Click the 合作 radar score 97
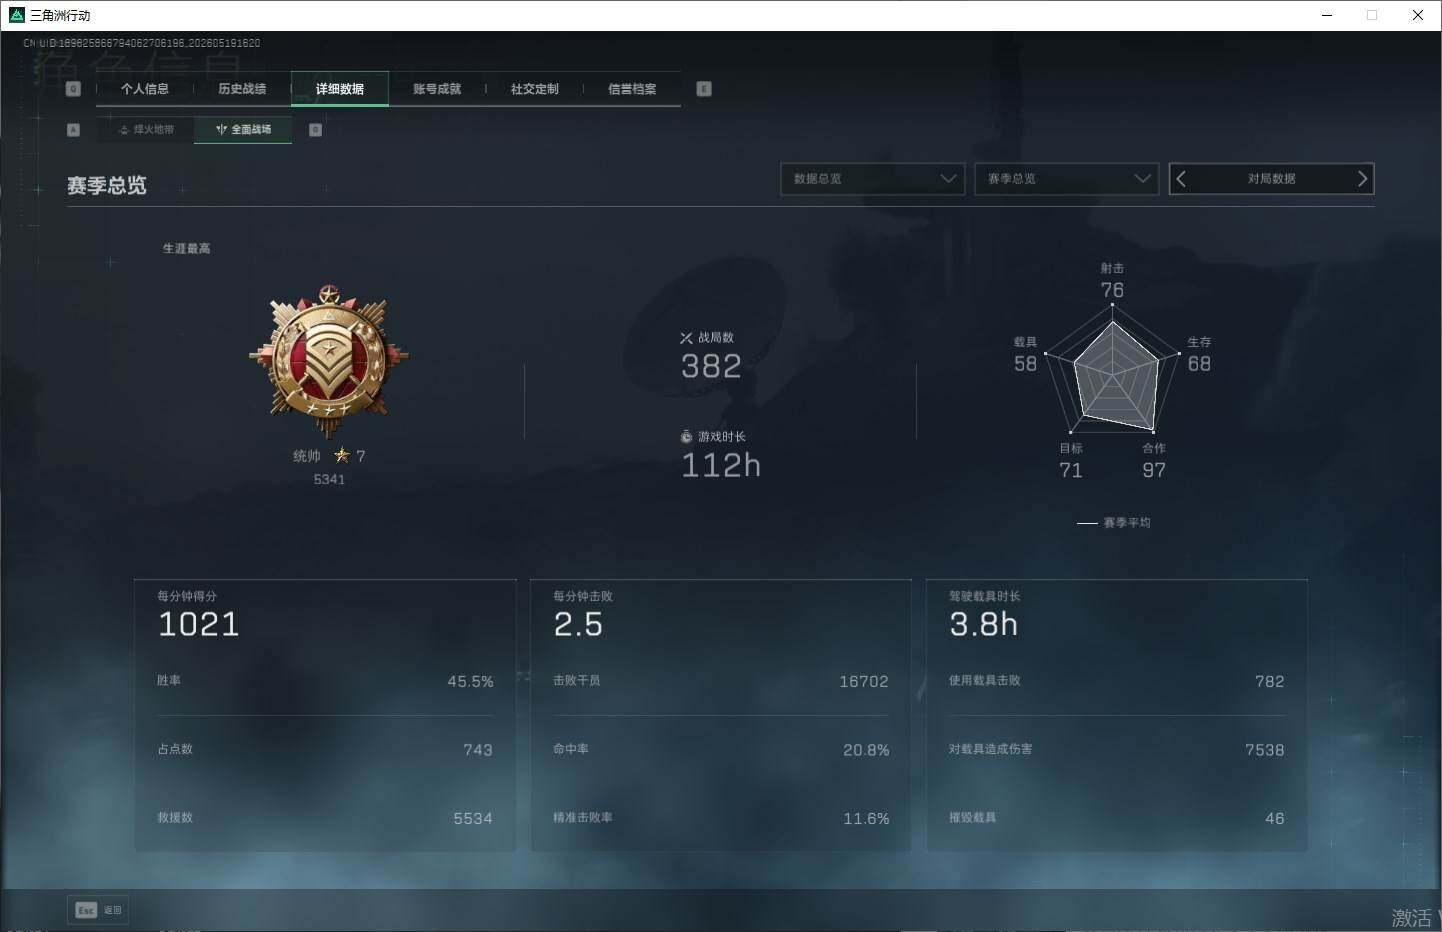The image size is (1442, 932). point(1154,470)
